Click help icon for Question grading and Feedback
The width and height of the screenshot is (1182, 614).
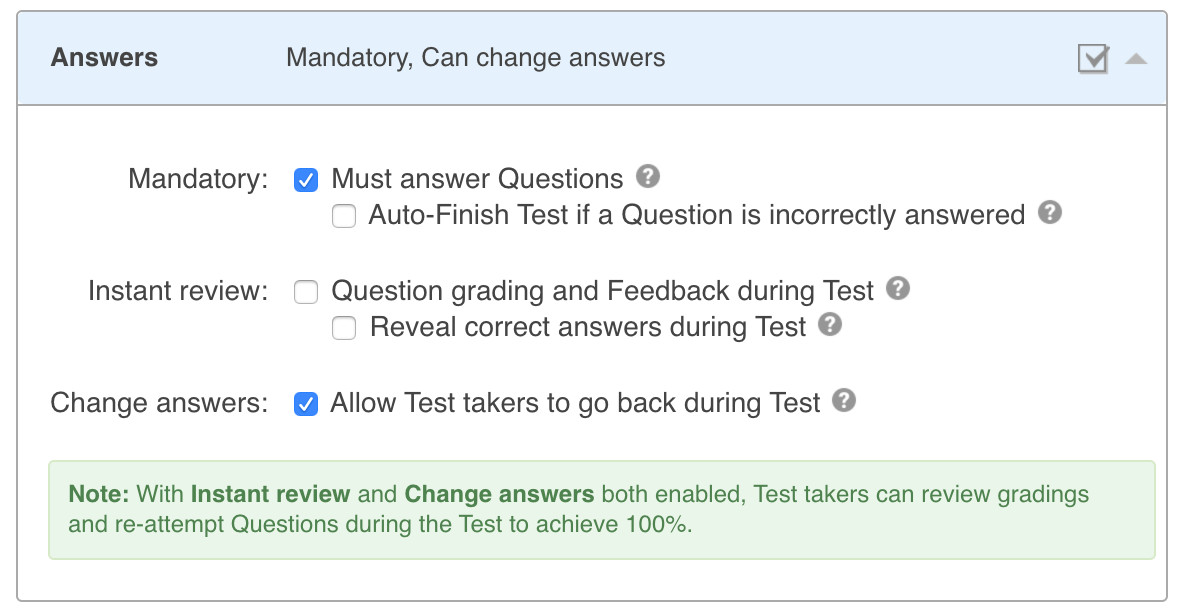tap(898, 290)
